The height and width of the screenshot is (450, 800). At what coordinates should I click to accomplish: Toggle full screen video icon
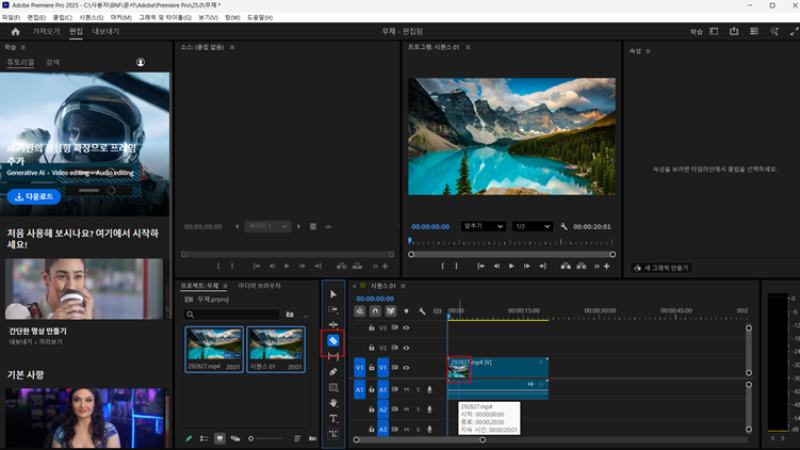point(794,31)
